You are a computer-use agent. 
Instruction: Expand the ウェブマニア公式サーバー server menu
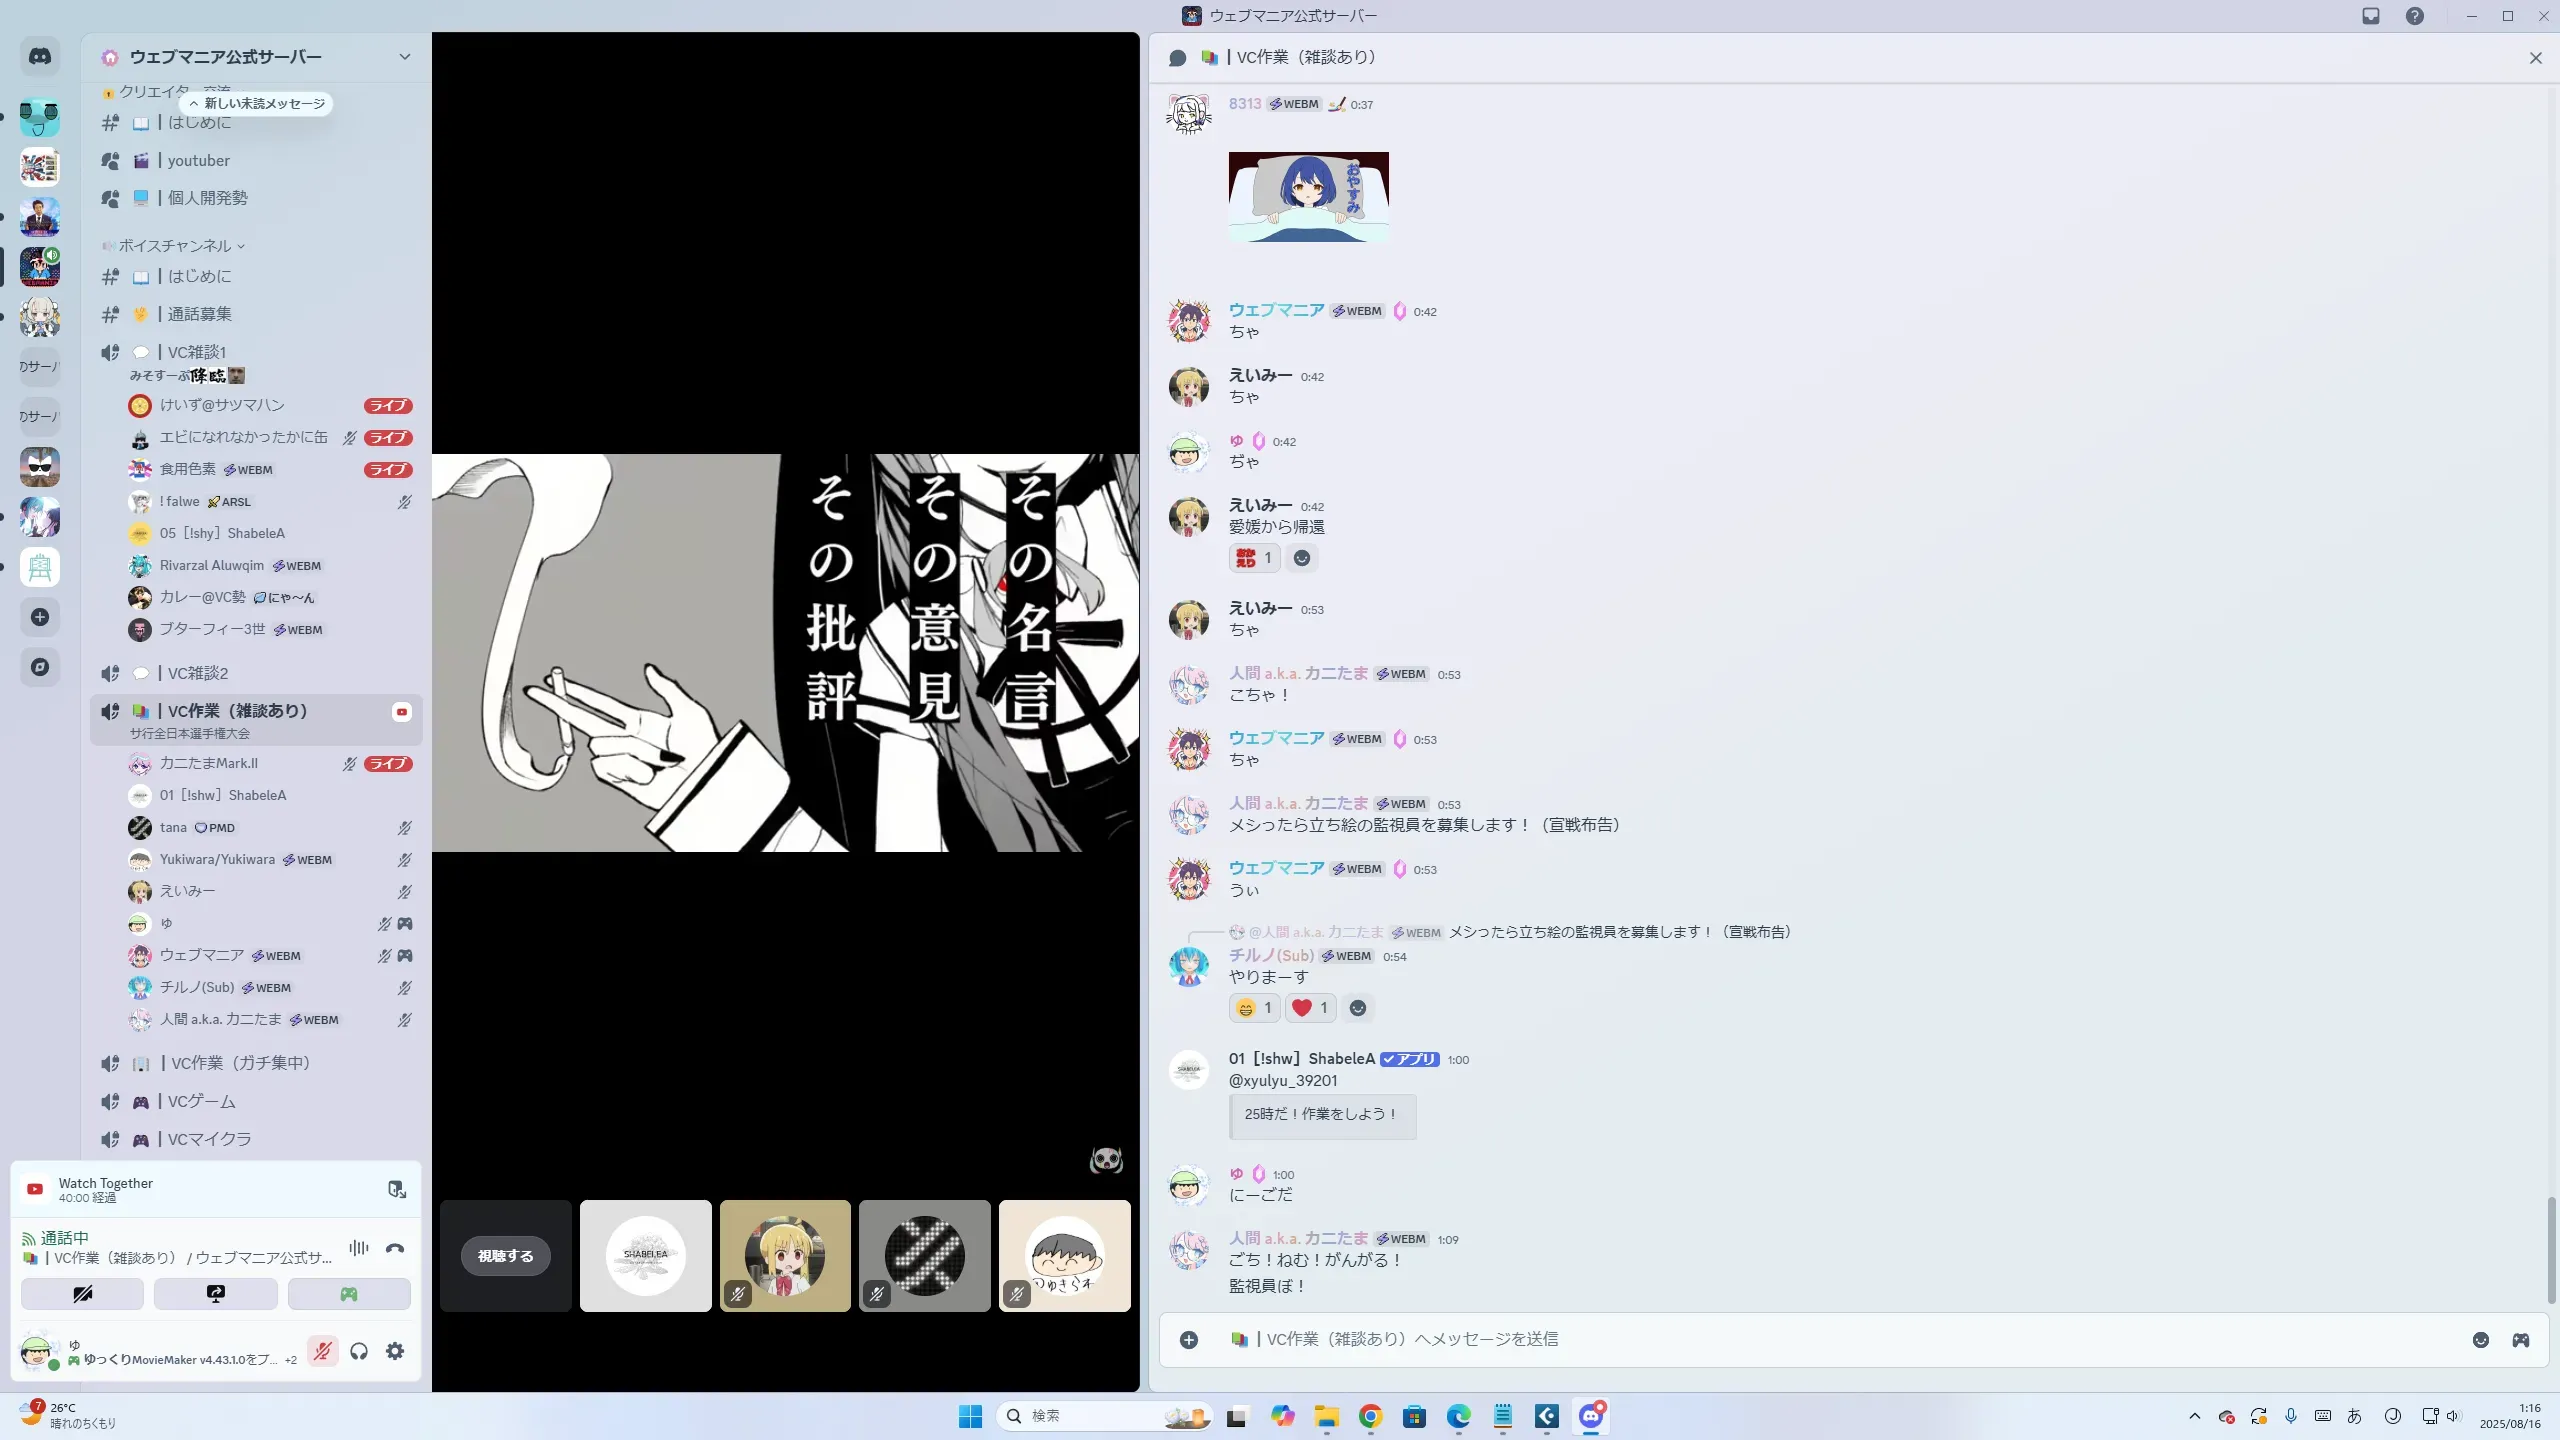(x=404, y=57)
